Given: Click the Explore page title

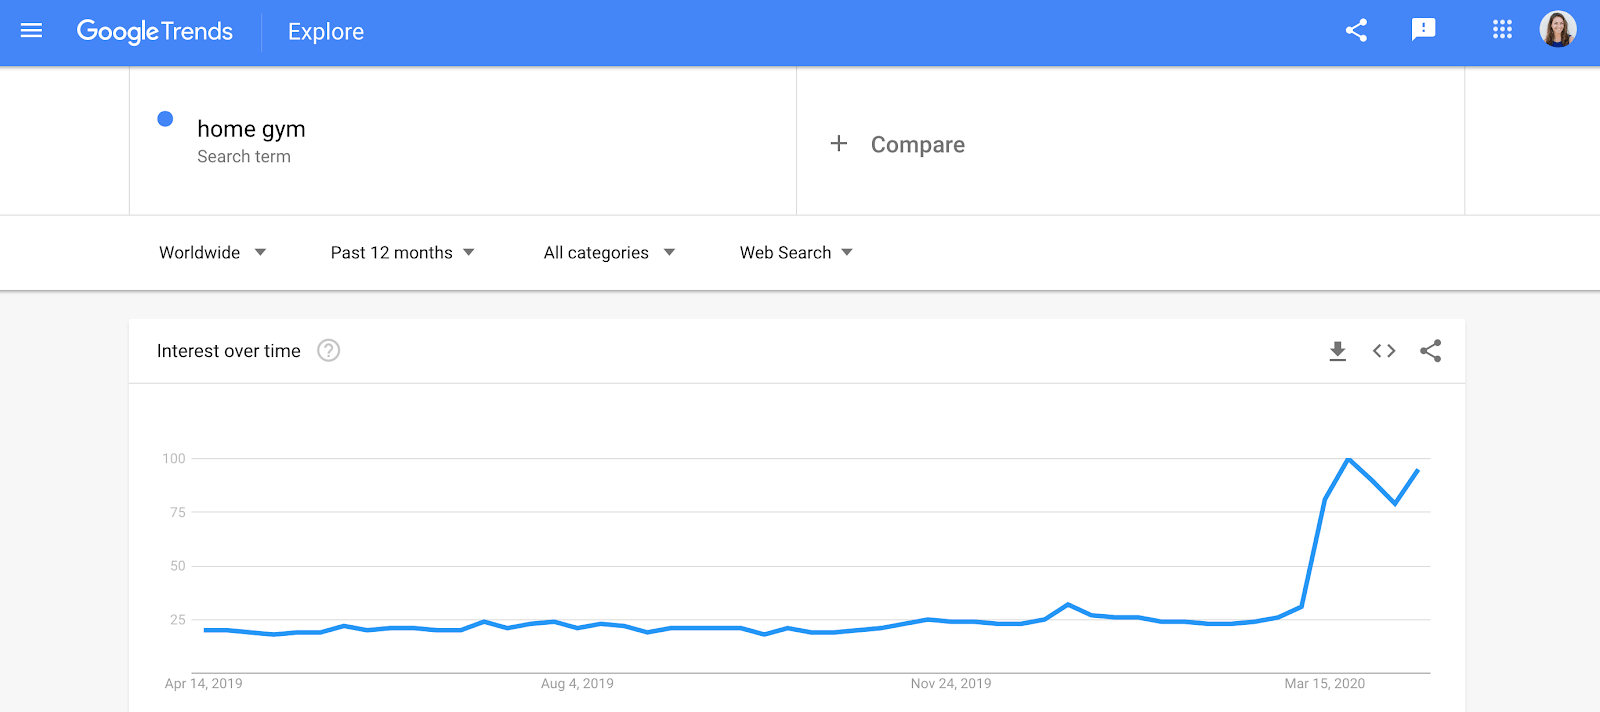Looking at the screenshot, I should coord(326,32).
